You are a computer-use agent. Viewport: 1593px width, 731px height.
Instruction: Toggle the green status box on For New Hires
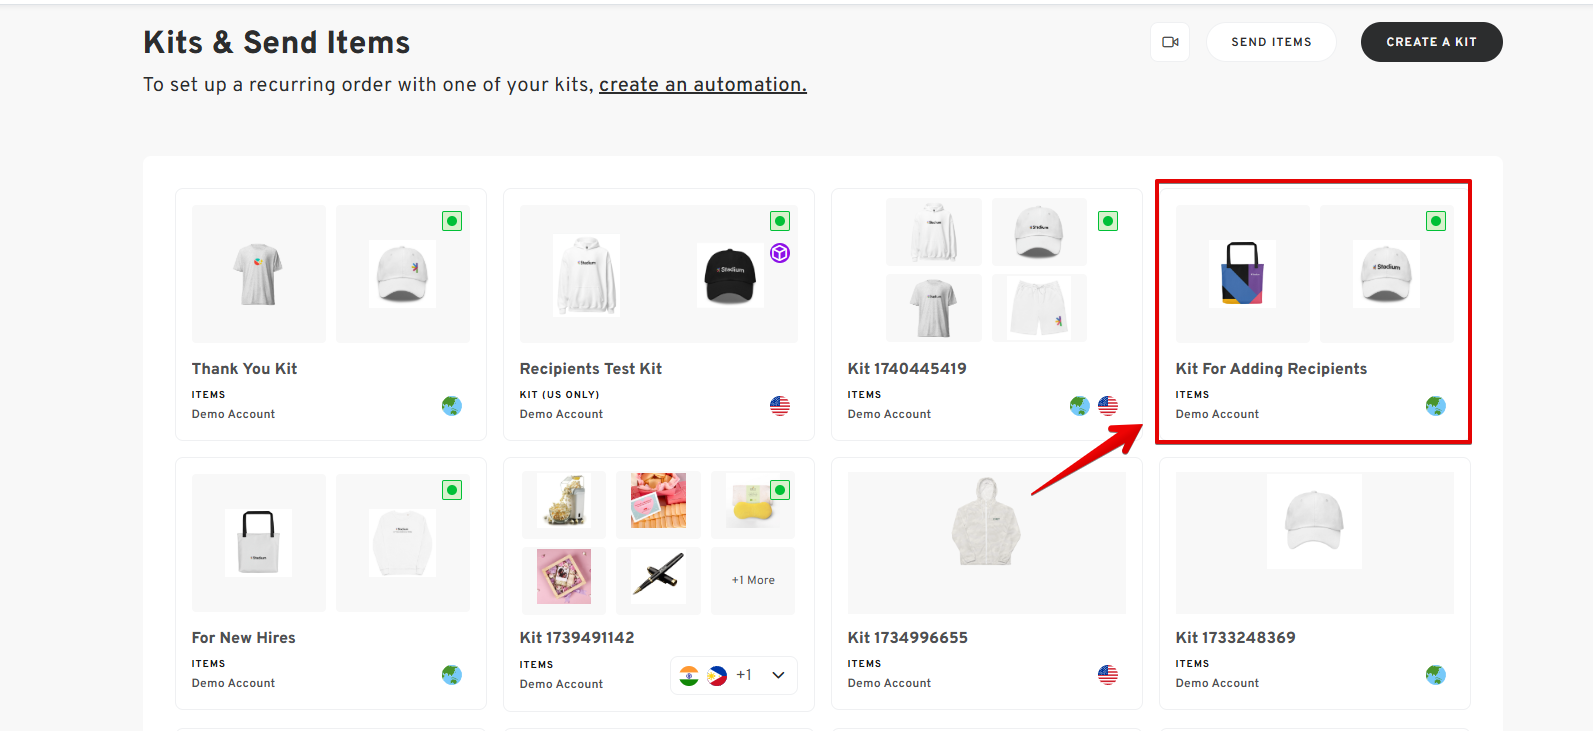[452, 490]
